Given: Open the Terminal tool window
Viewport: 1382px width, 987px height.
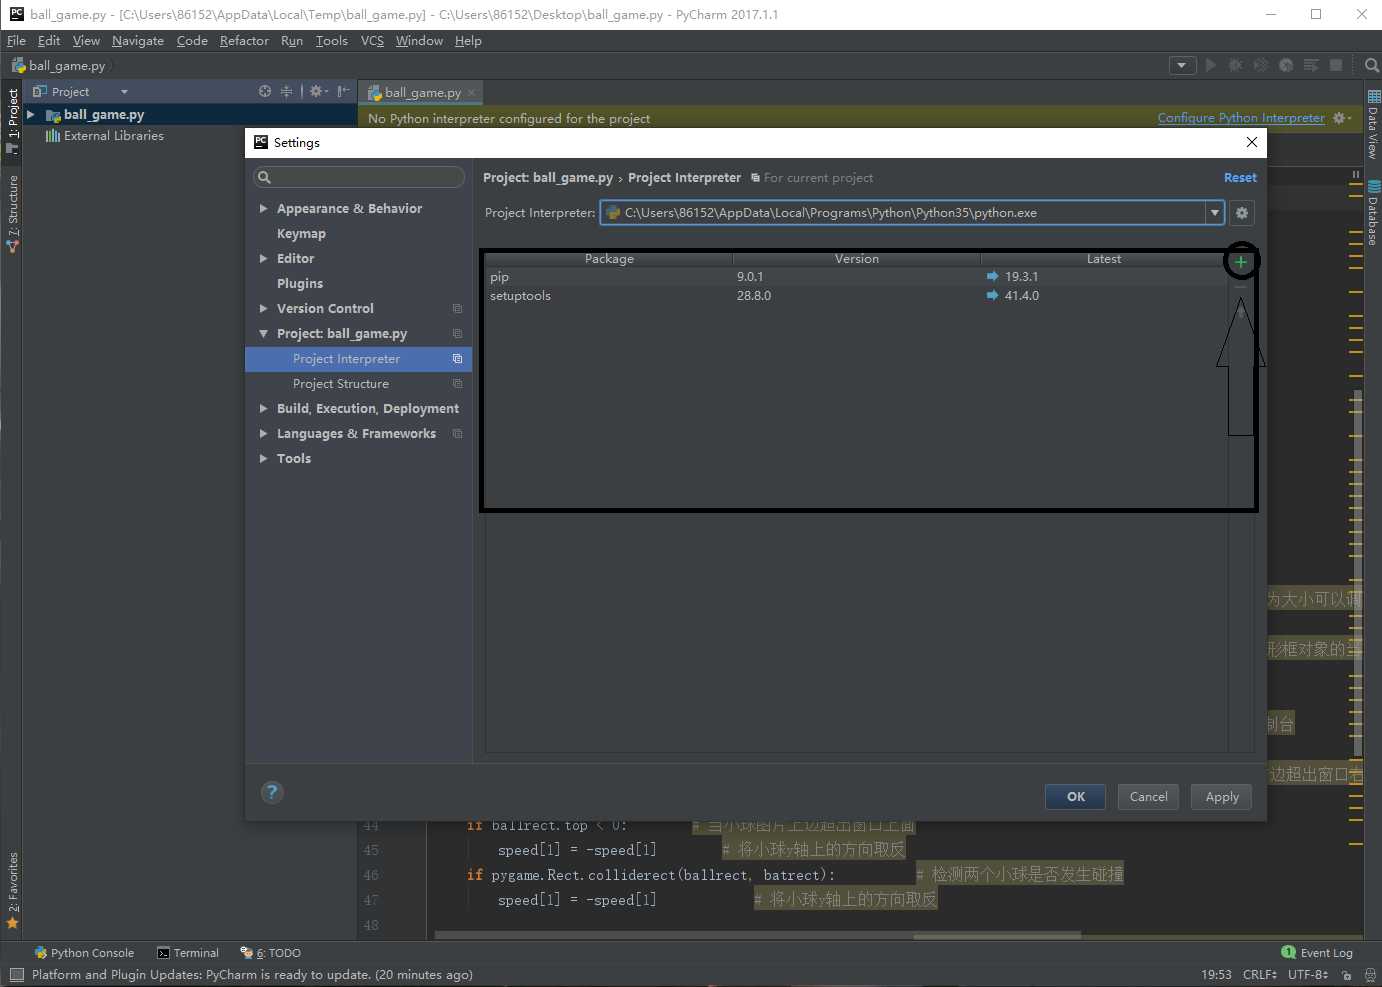Looking at the screenshot, I should [x=188, y=953].
